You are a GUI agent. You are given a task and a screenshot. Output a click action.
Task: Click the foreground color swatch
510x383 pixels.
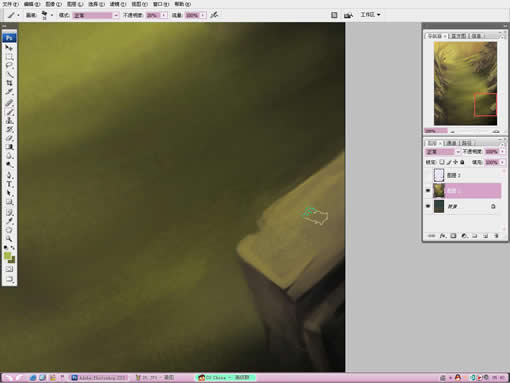click(x=7, y=255)
